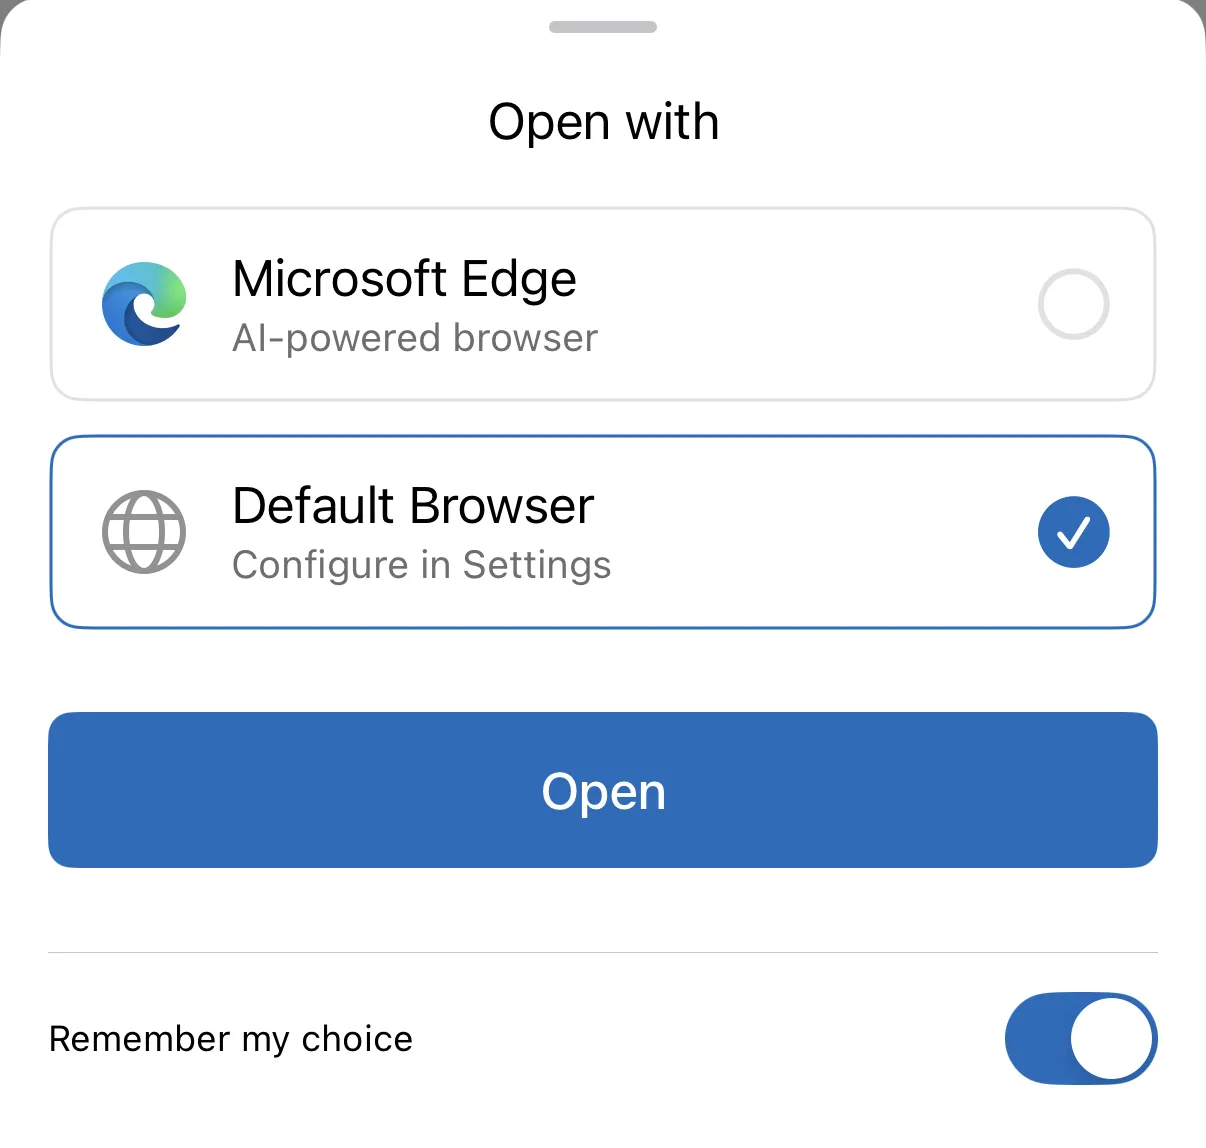1206x1148 pixels.
Task: Click the sheet drag handle at top
Action: click(603, 27)
